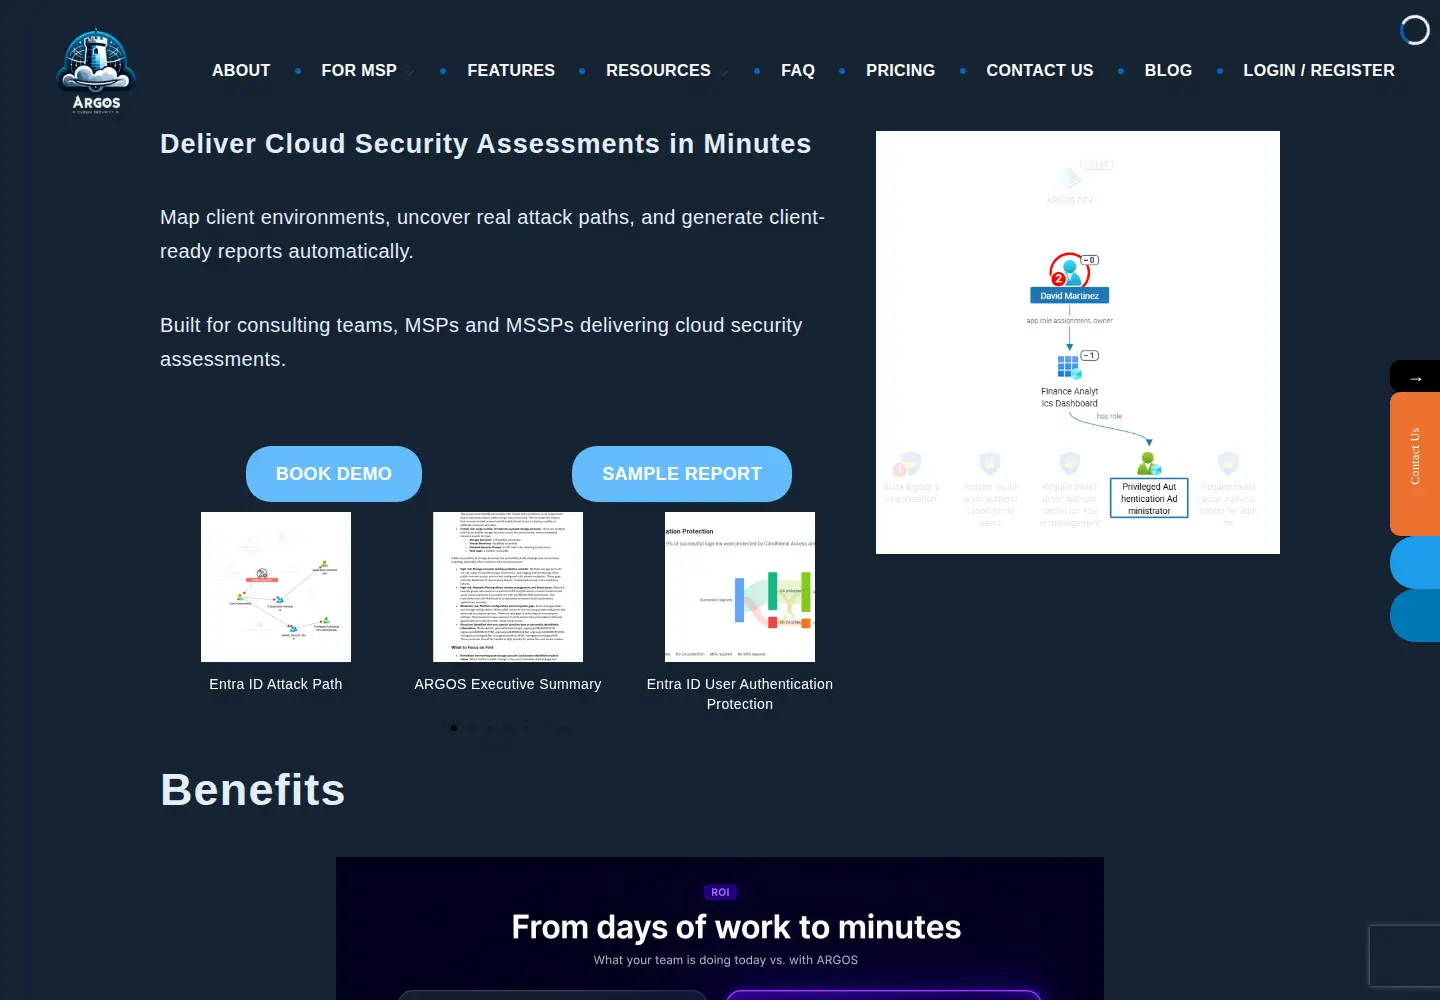Viewport: 1440px width, 1000px height.
Task: Go to the FEATURES page
Action: 511,70
